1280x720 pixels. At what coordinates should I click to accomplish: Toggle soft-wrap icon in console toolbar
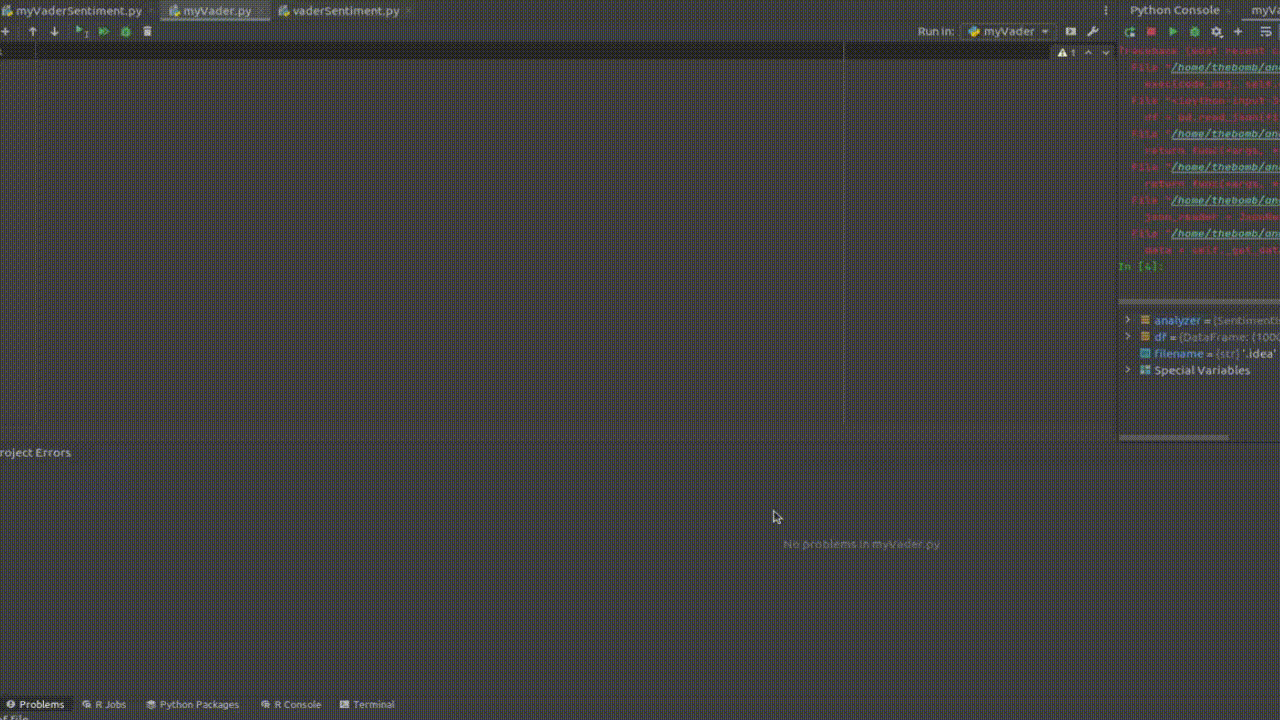point(1266,32)
